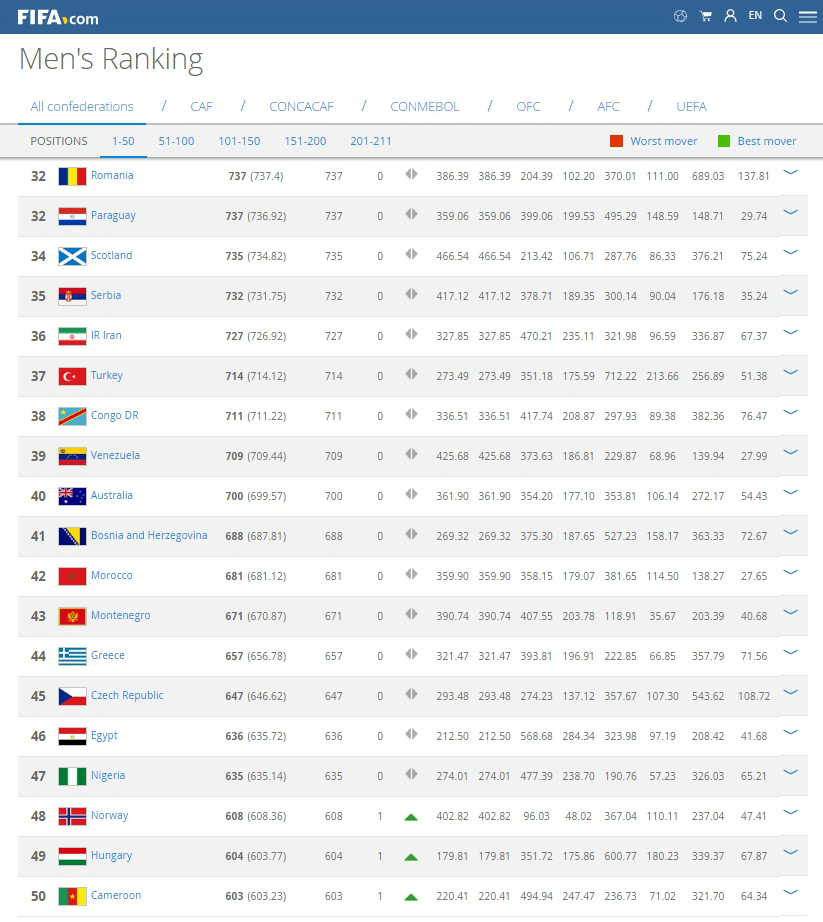Open the search magnifier
This screenshot has height=922, width=823.
(x=781, y=16)
